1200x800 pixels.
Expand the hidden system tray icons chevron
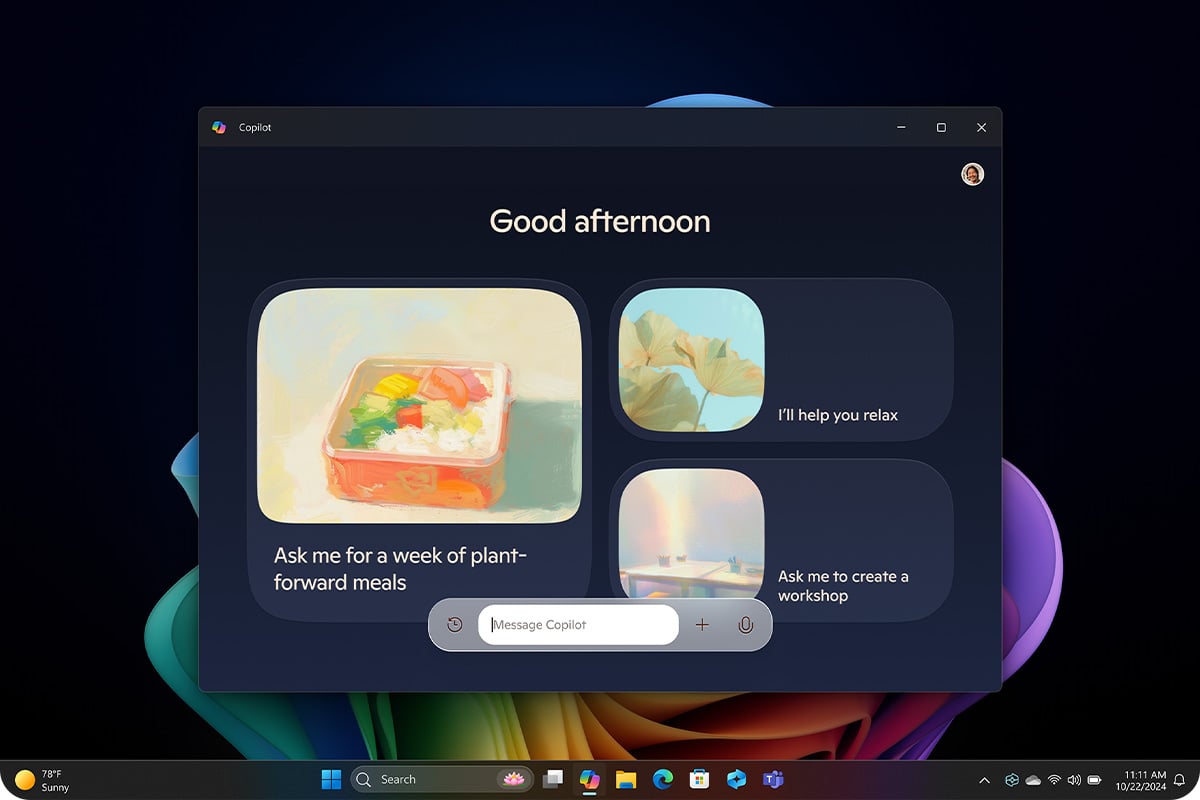tap(984, 780)
